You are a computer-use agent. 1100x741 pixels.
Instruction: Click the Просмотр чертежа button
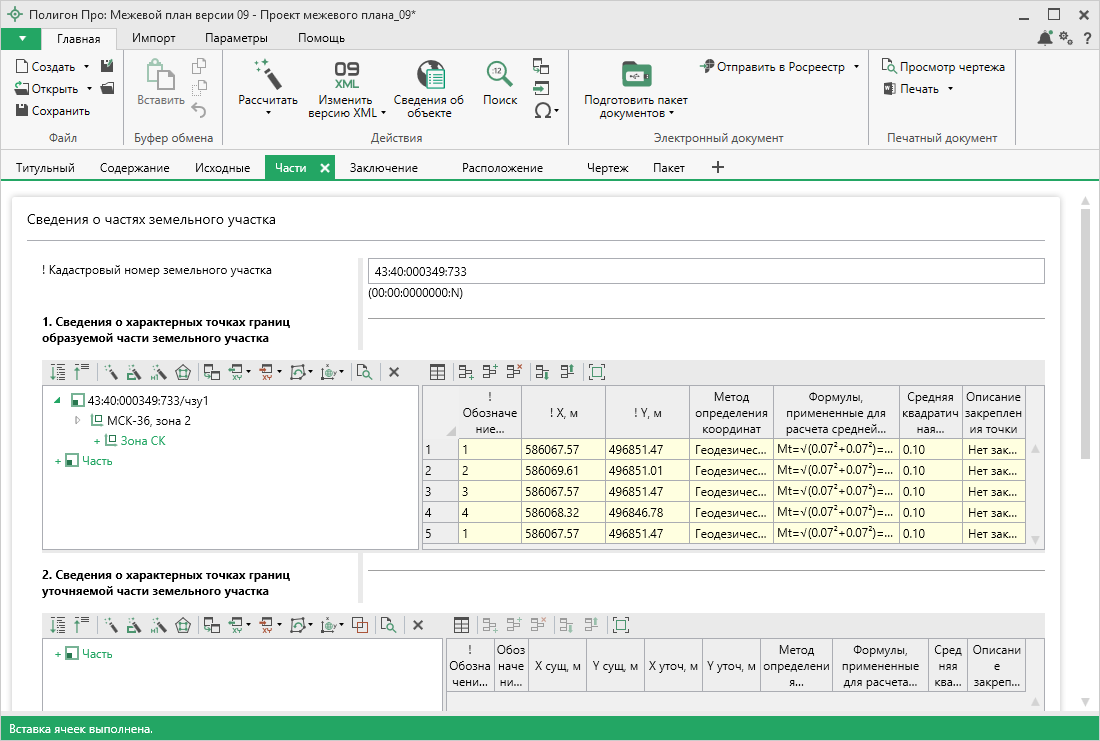tap(942, 67)
